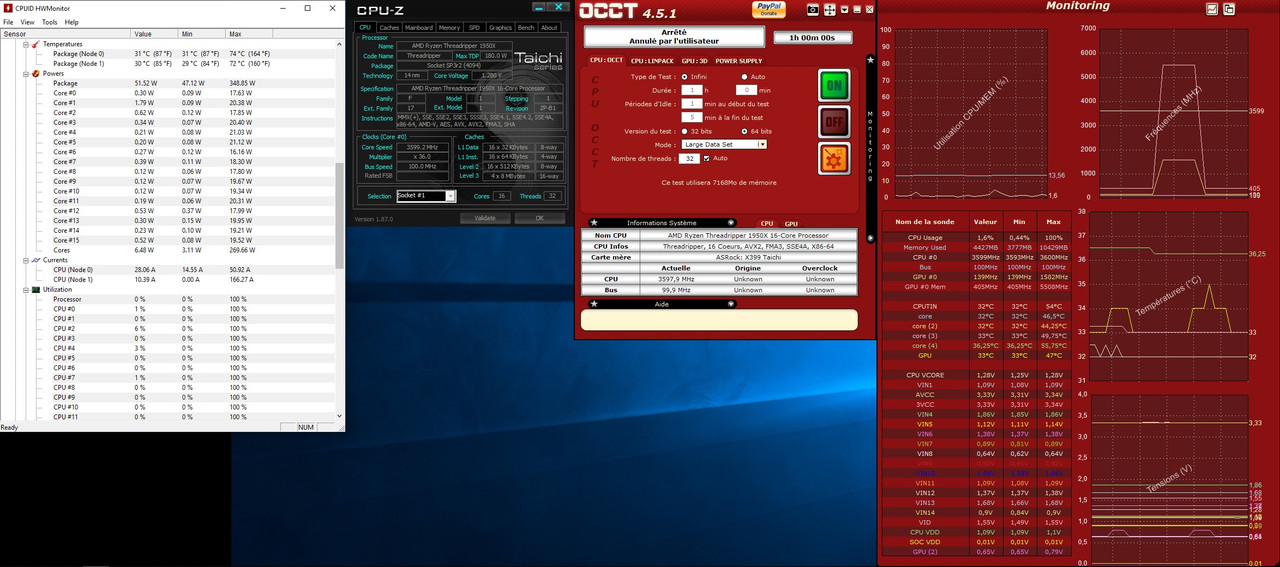The image size is (1280, 567).
Task: Choose 64 bits test version
Action: 744,131
